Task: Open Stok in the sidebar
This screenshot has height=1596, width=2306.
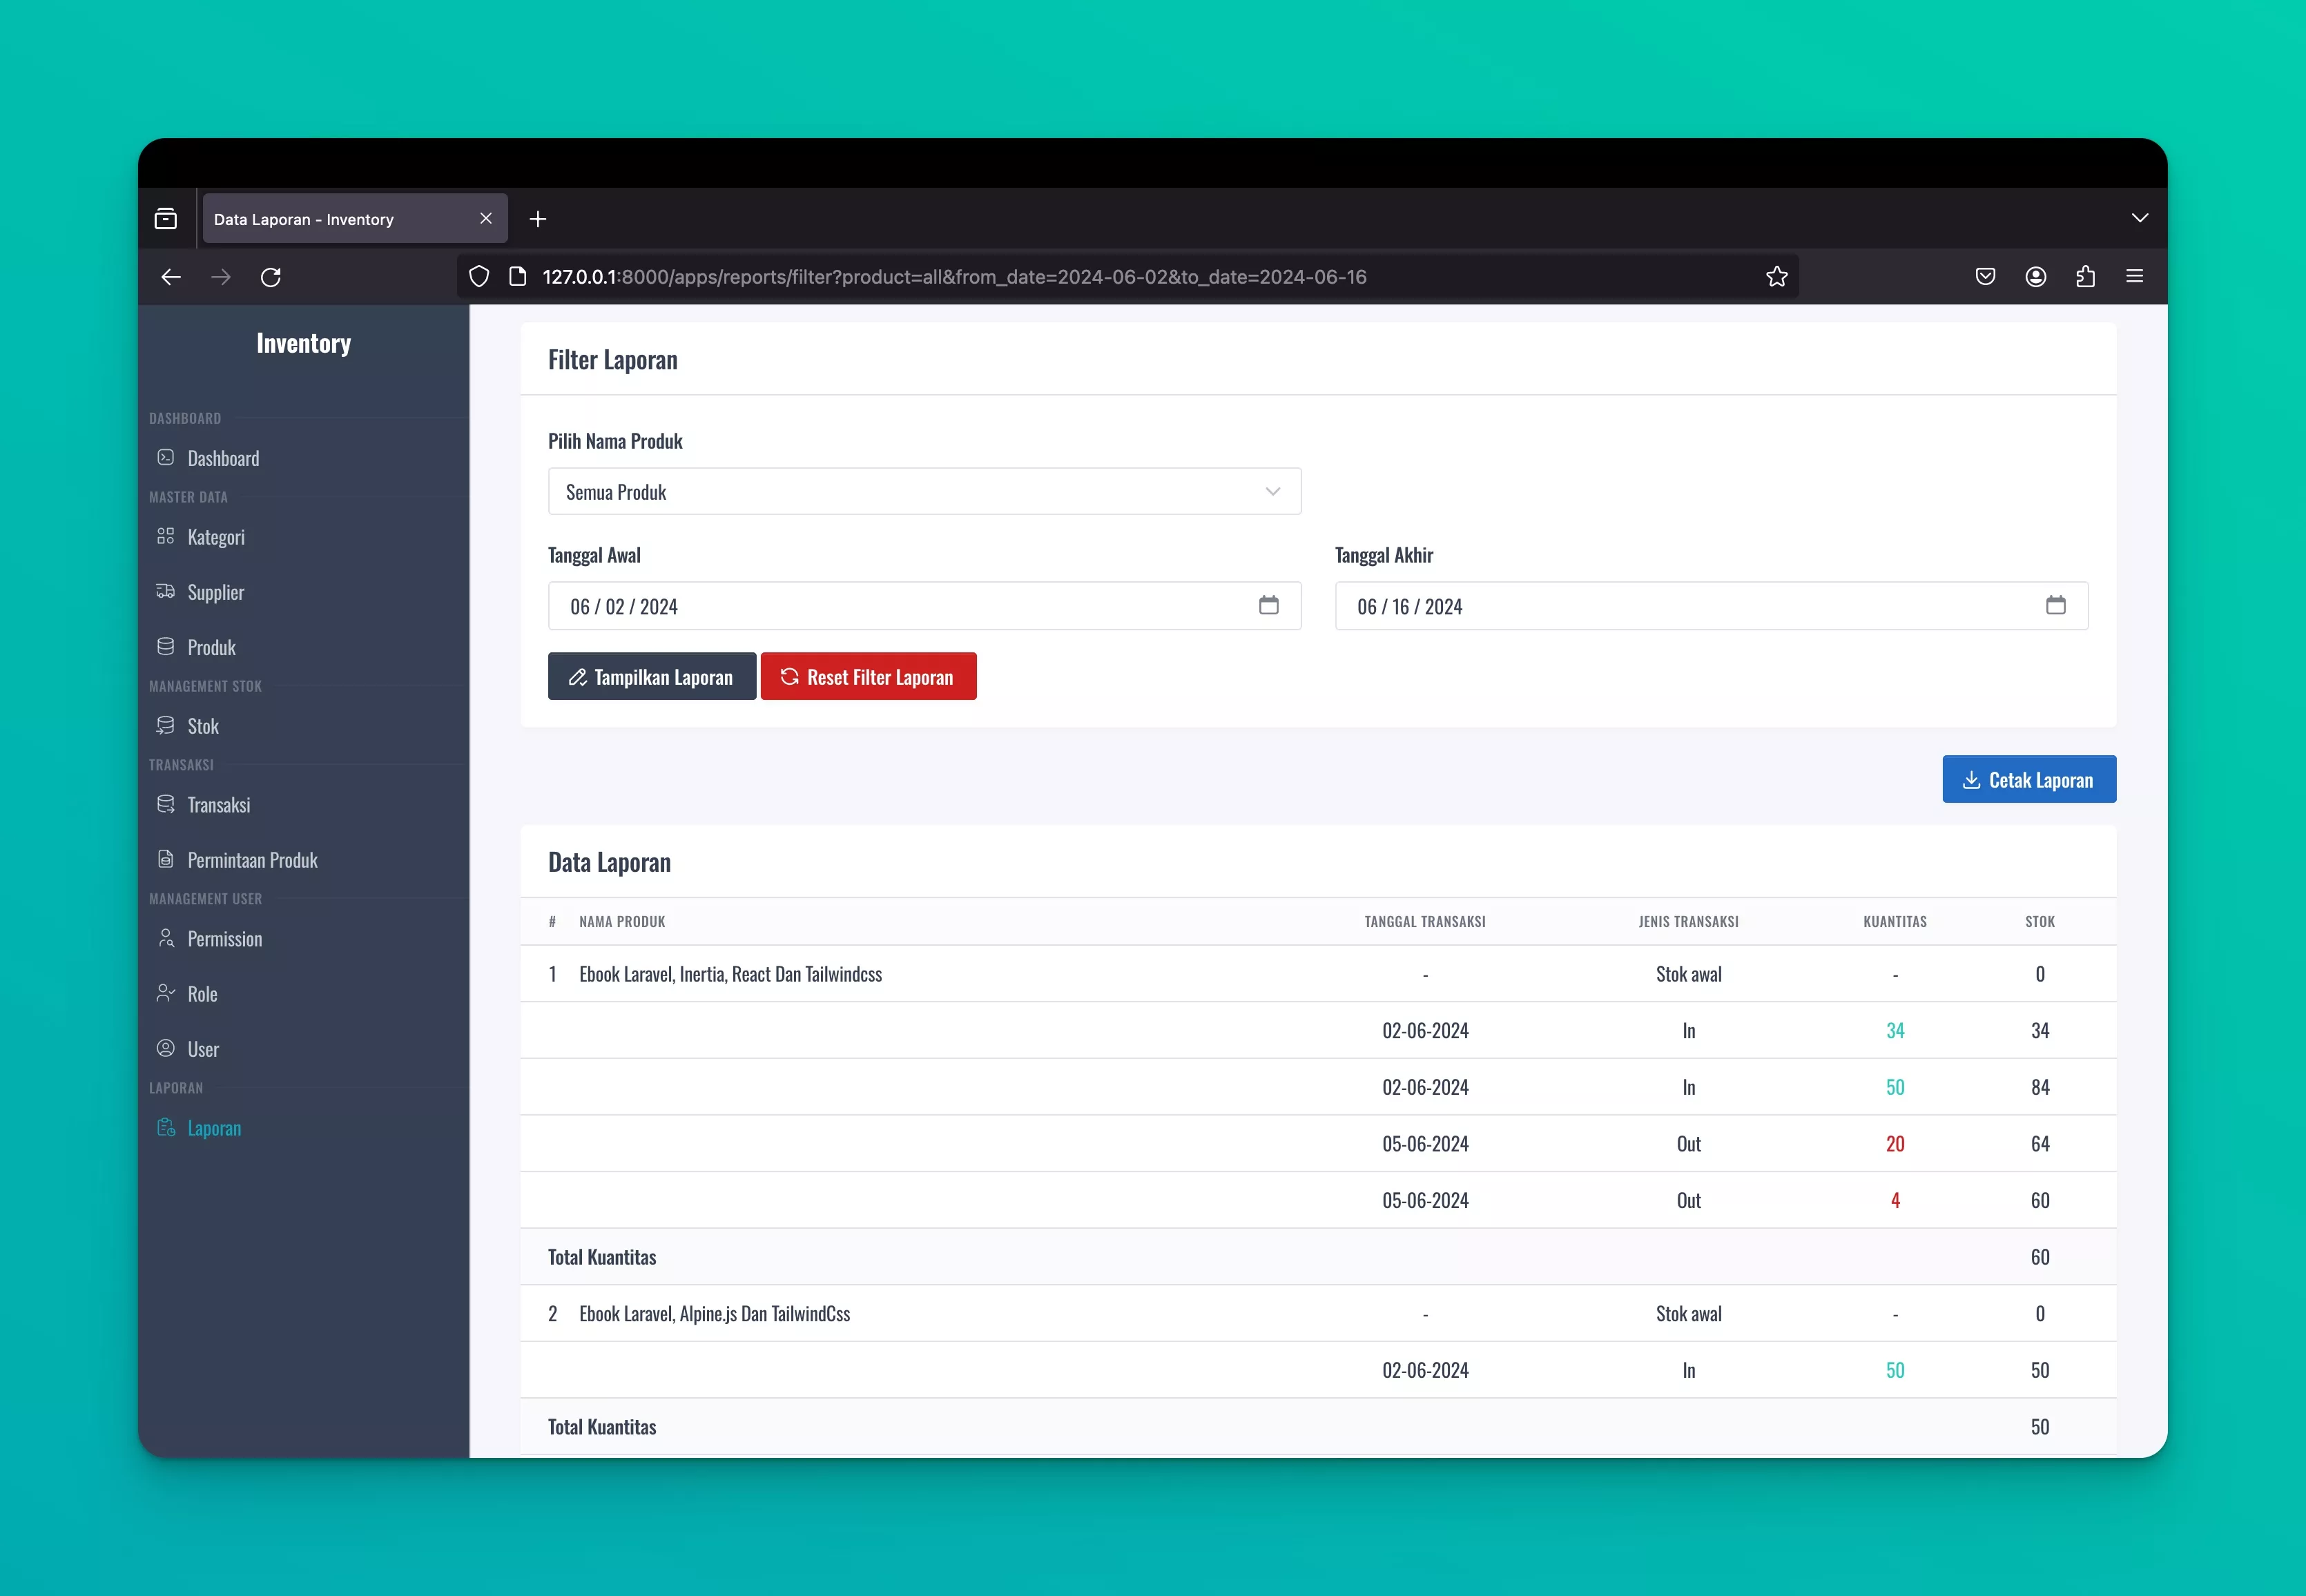Action: pos(203,726)
